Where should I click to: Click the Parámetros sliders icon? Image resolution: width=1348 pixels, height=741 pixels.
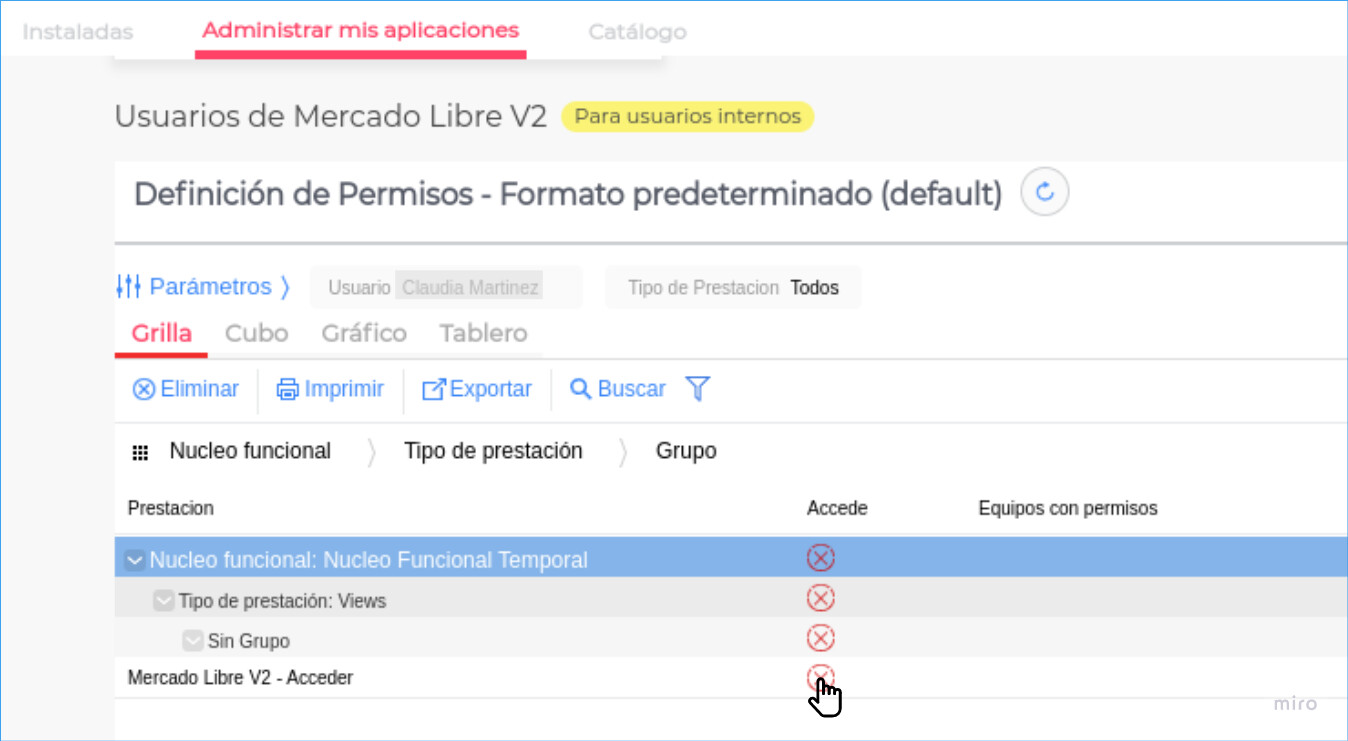128,287
